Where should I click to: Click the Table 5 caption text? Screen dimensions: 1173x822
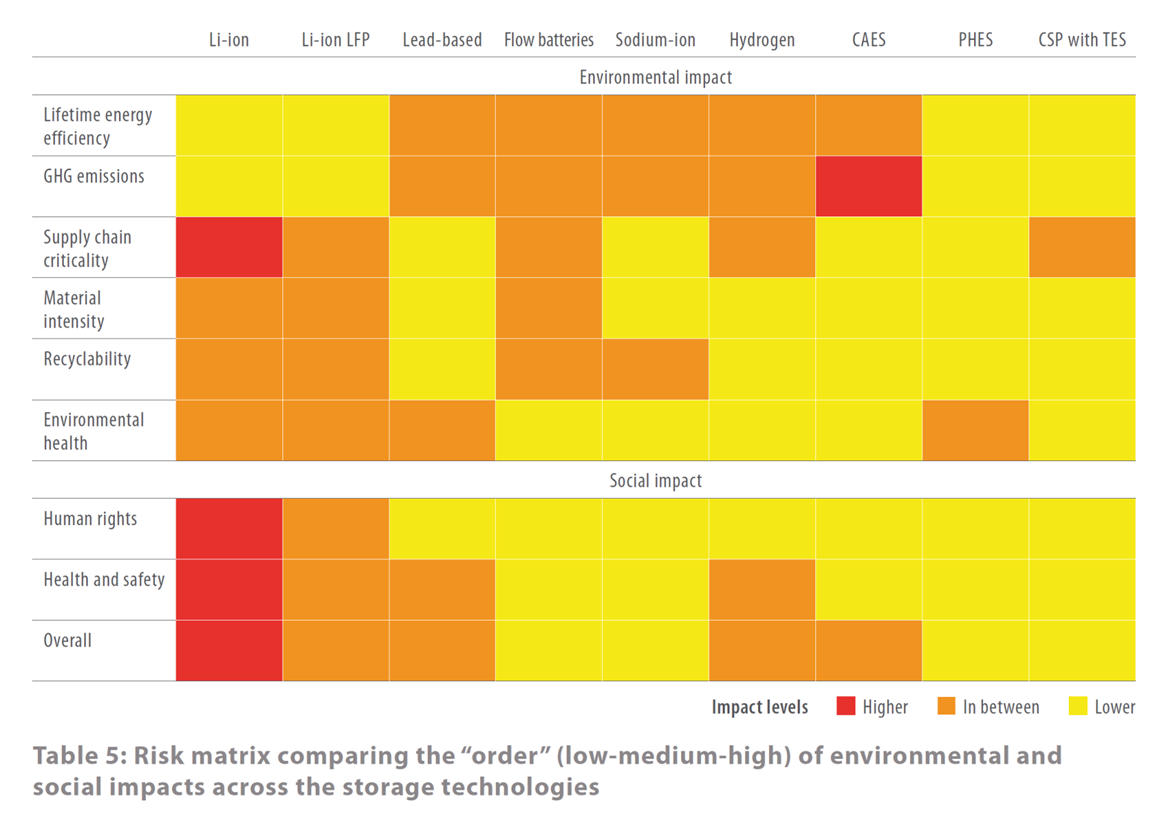pyautogui.click(x=546, y=770)
